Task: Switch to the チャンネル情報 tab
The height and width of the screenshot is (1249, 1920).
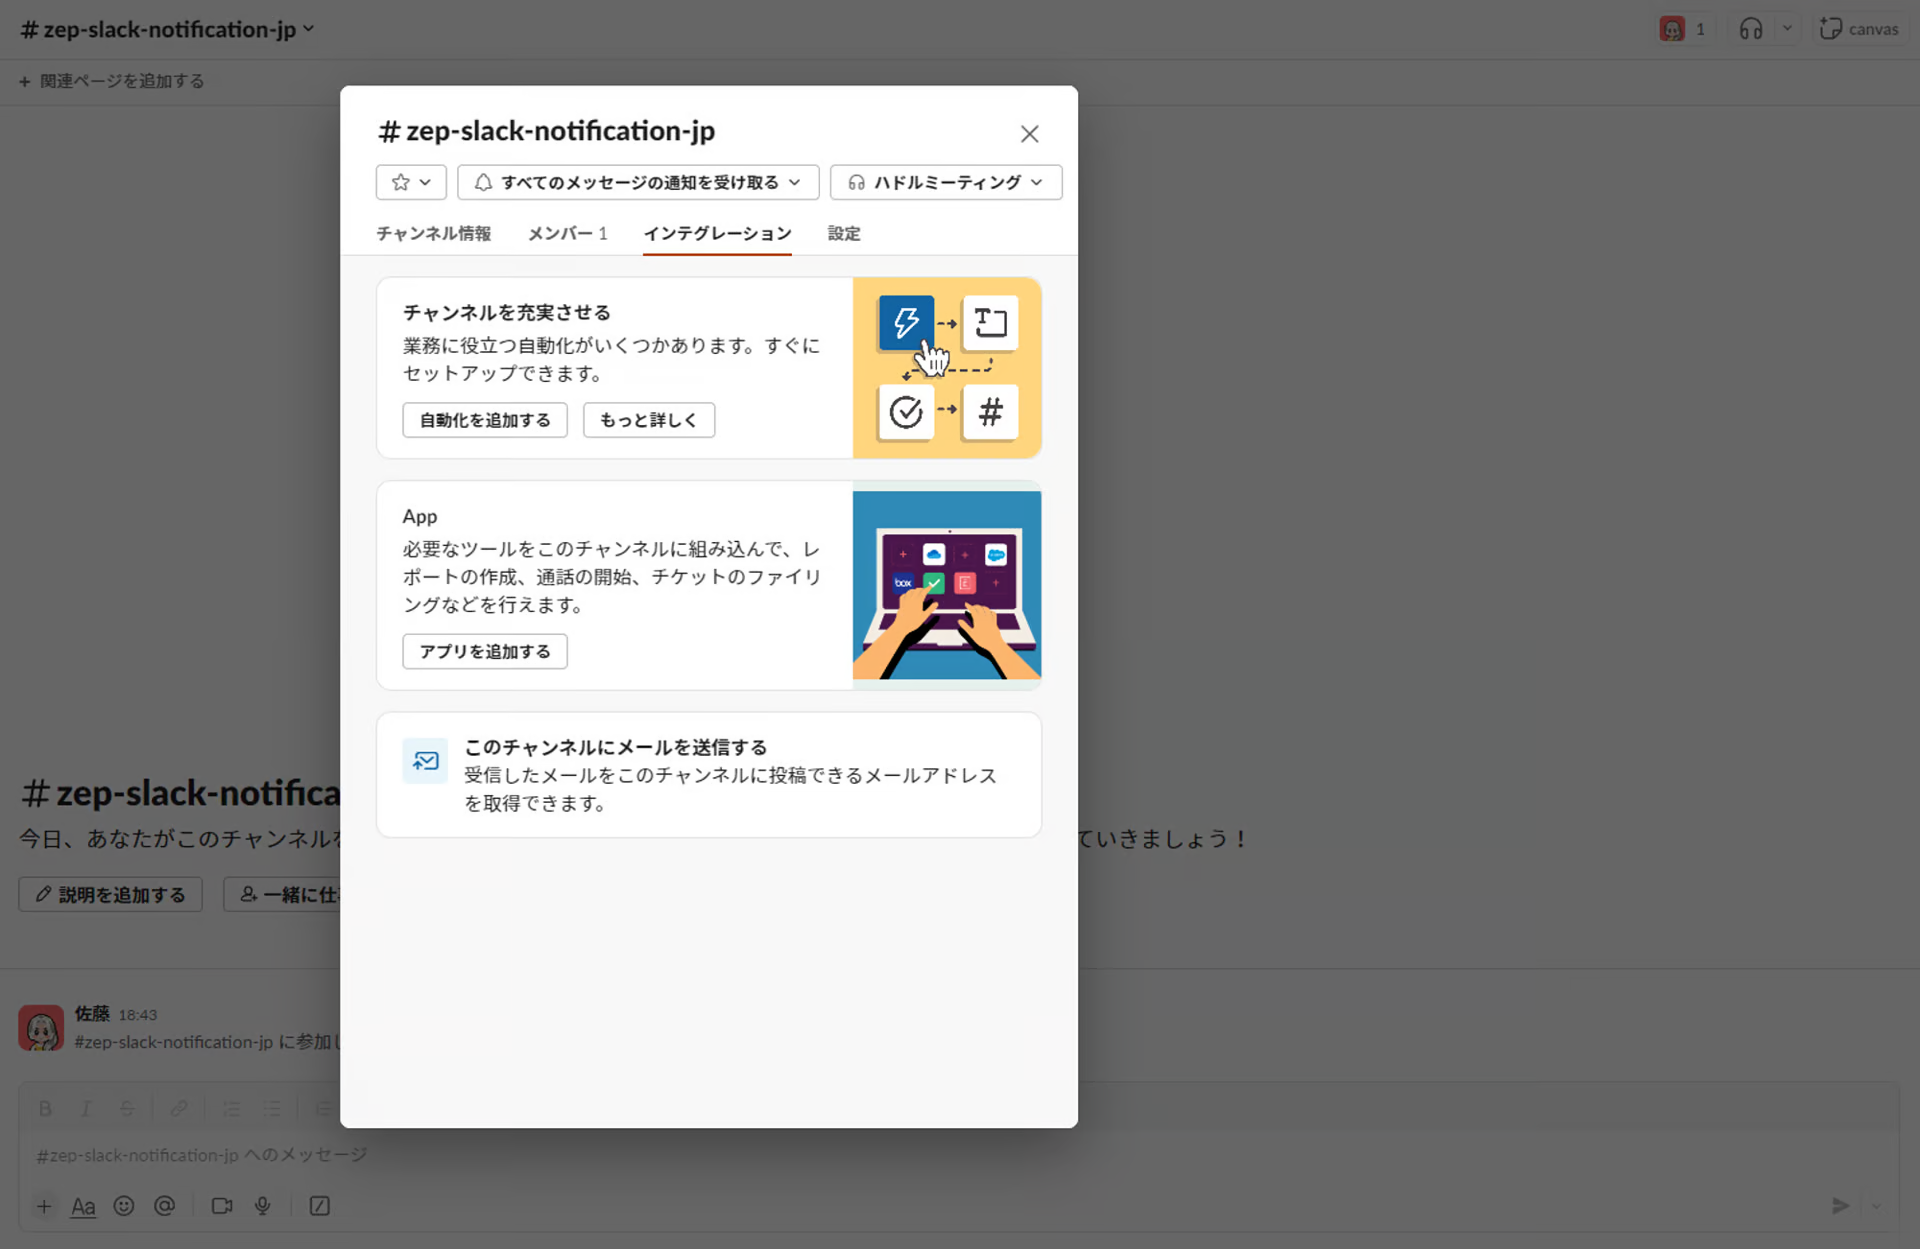Action: (x=433, y=233)
